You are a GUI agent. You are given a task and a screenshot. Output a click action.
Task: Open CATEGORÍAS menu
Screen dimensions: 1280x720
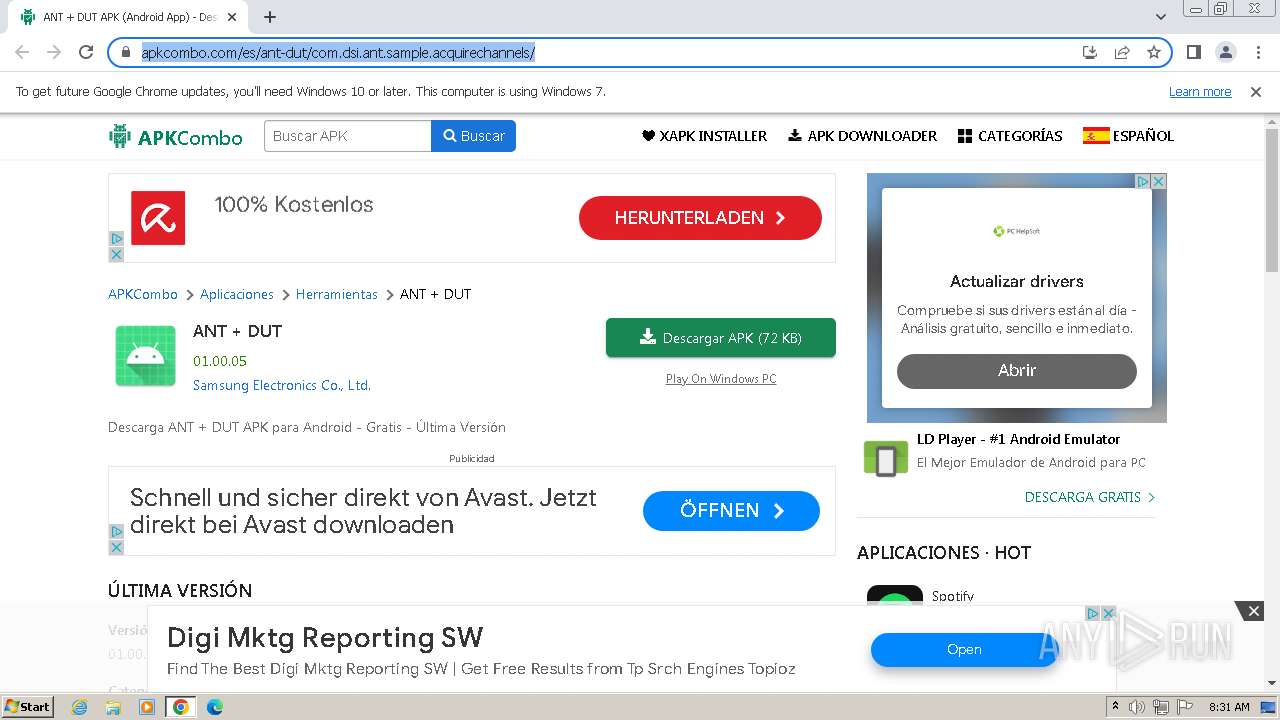pyautogui.click(x=1010, y=136)
